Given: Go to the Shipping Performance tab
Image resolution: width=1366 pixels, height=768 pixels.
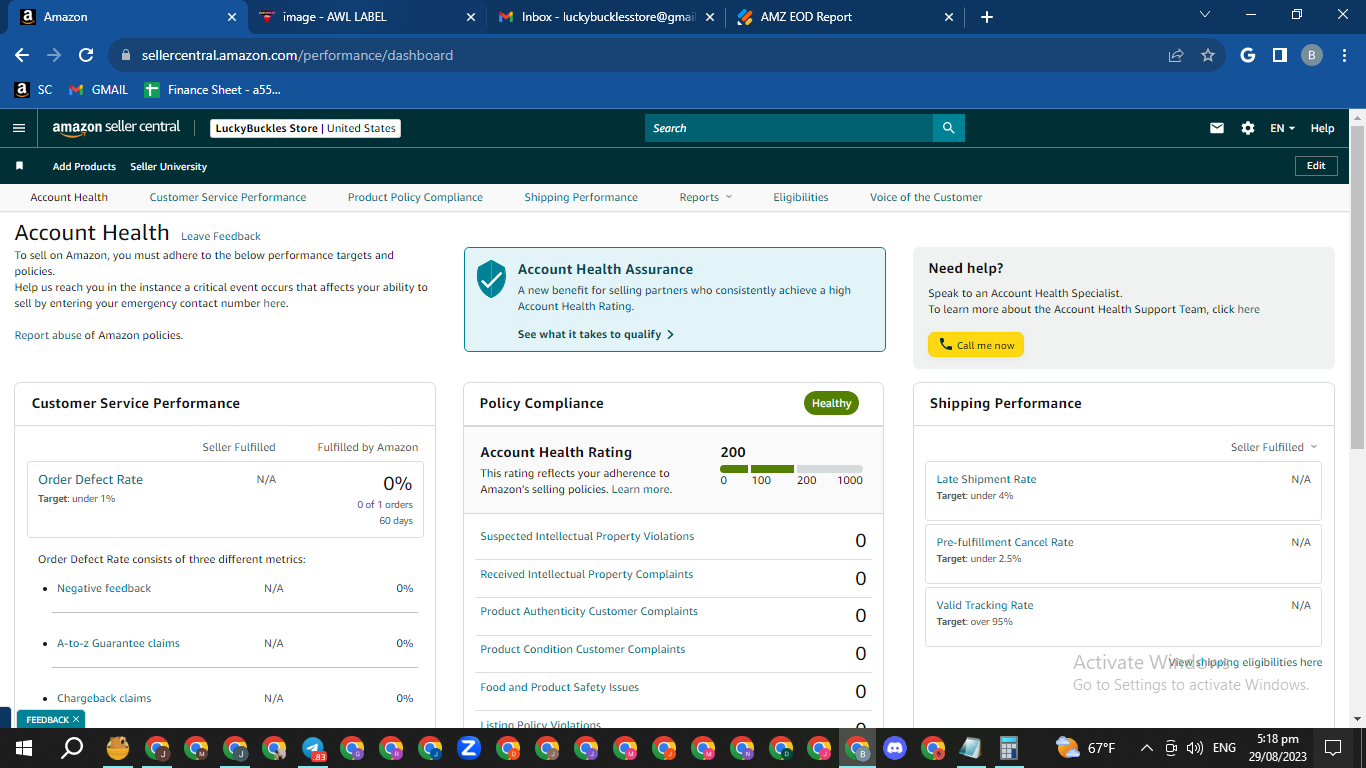Looking at the screenshot, I should tap(581, 197).
